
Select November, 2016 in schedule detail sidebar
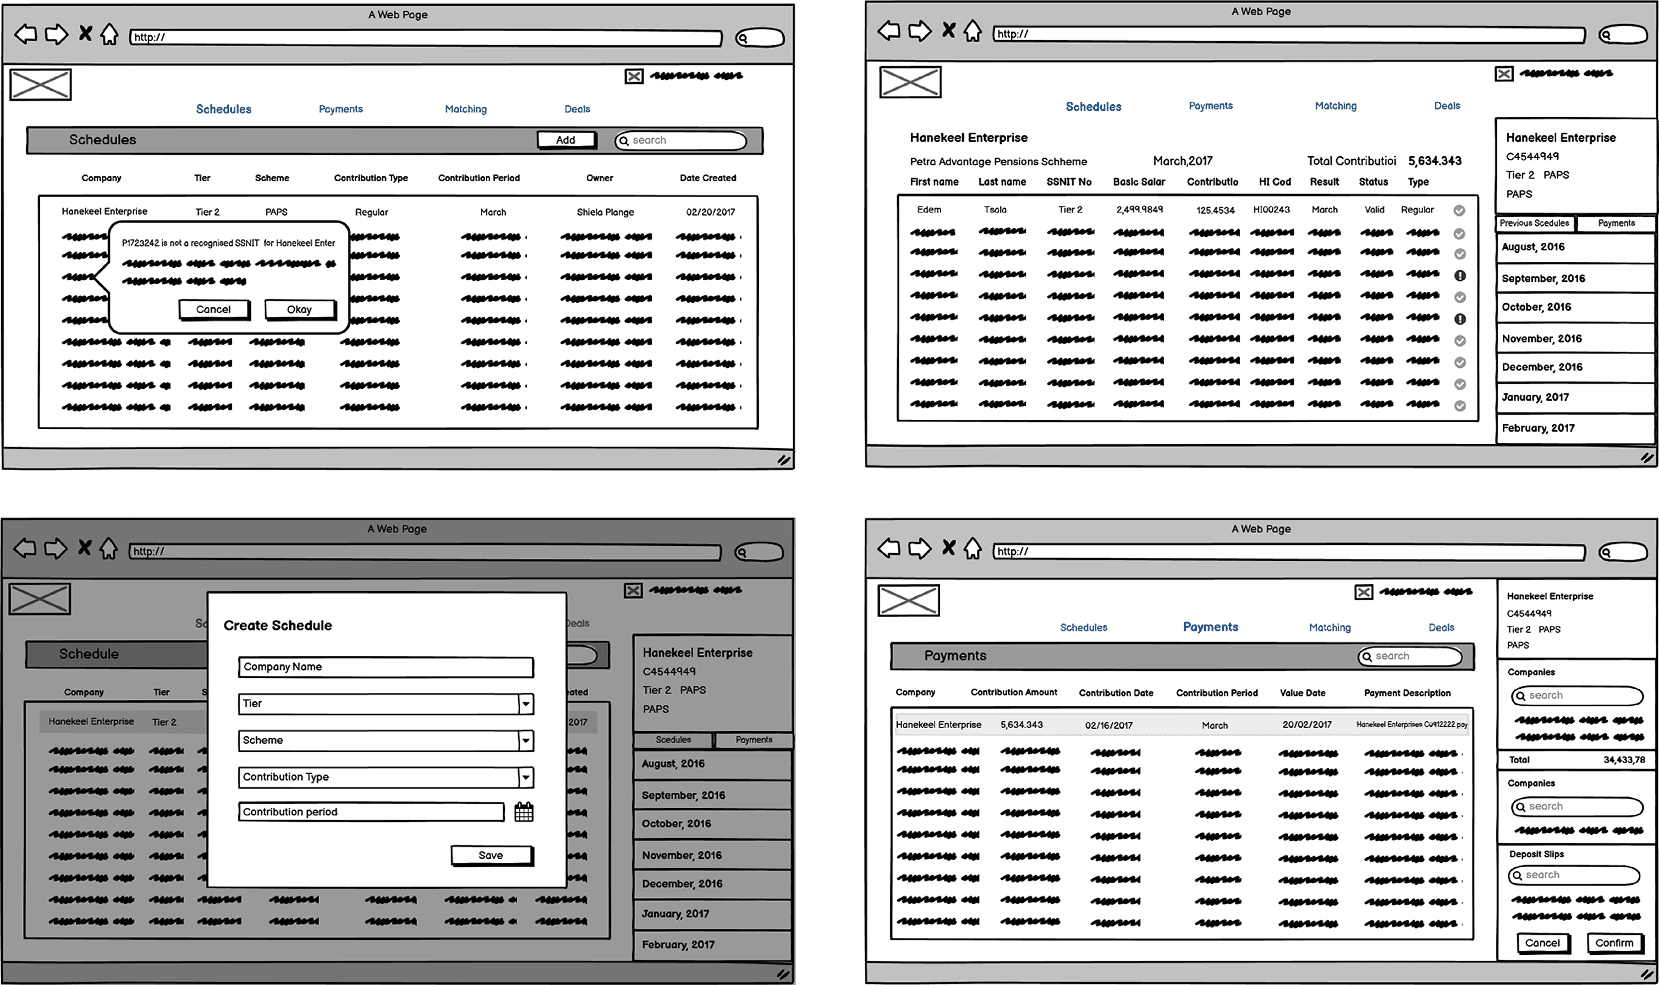1575,338
